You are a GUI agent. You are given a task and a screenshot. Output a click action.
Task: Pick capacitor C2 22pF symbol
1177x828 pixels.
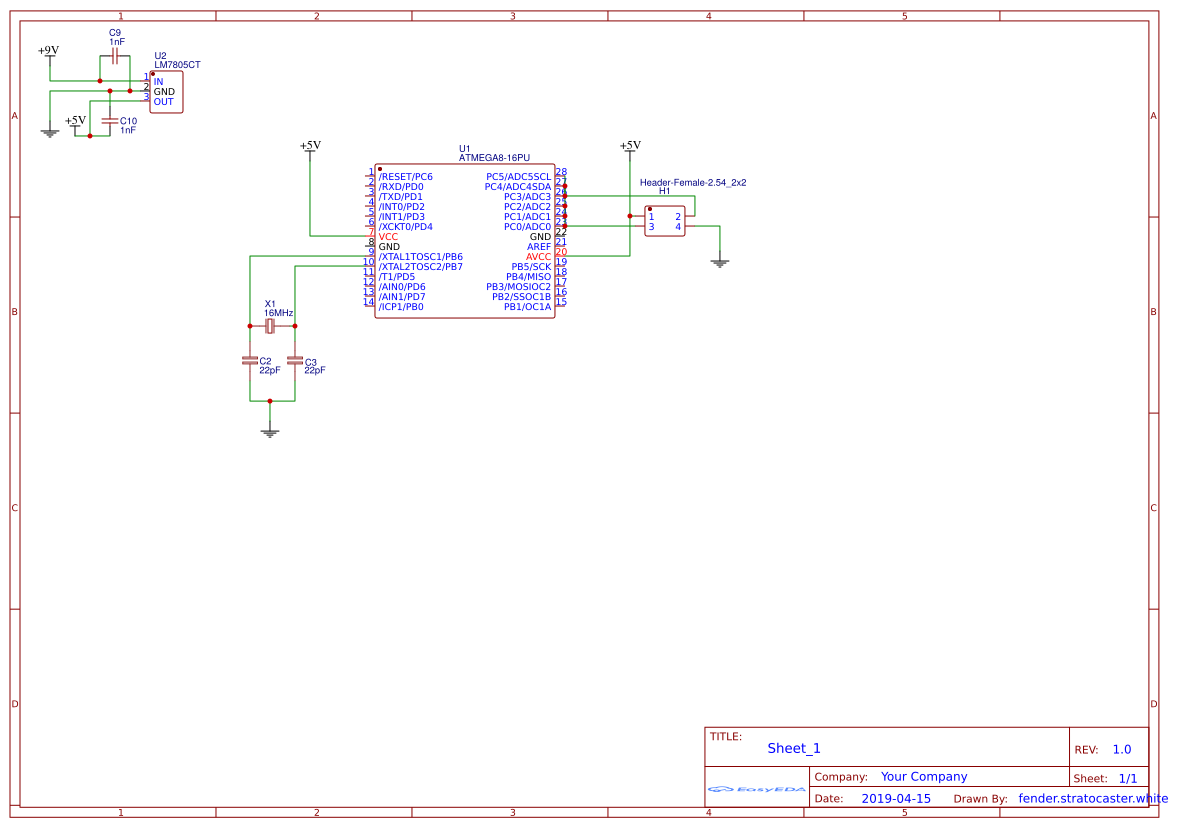(250, 360)
